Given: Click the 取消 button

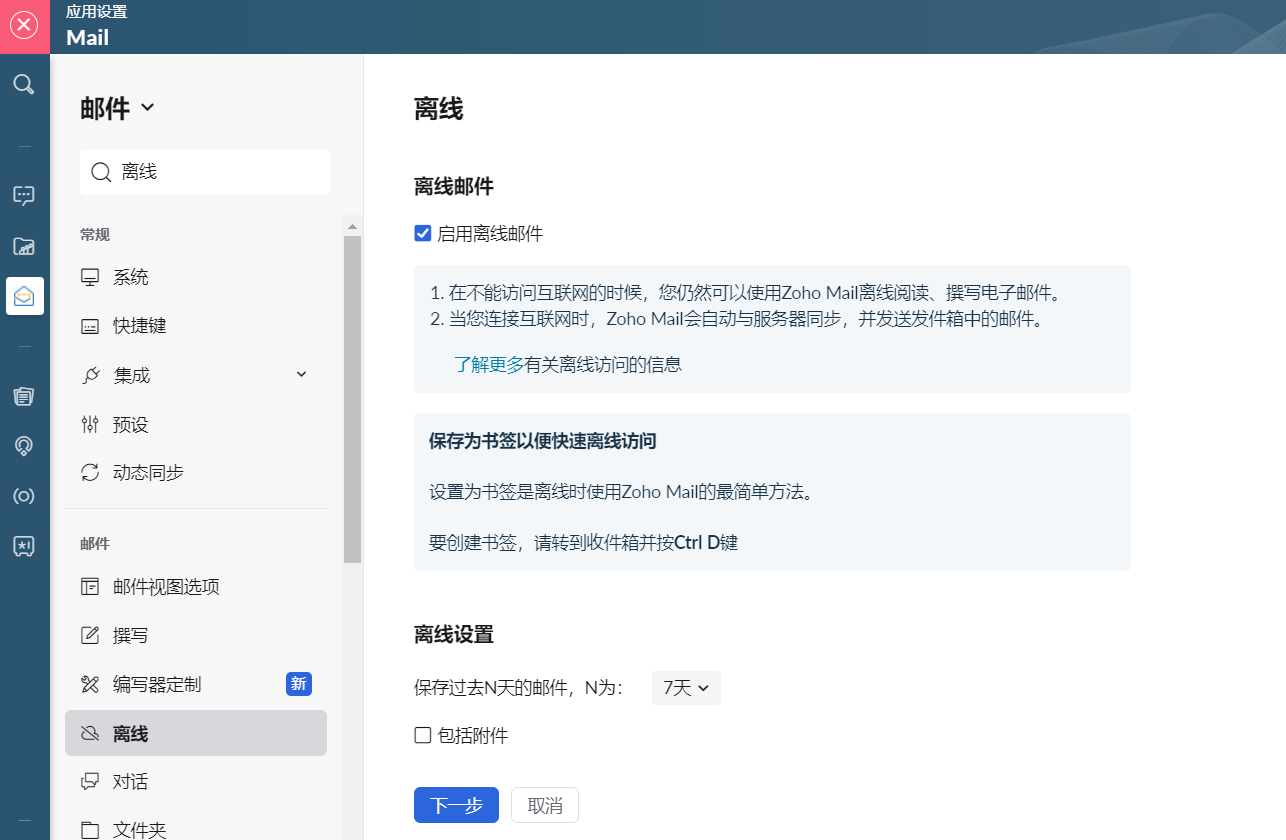Looking at the screenshot, I should point(545,805).
